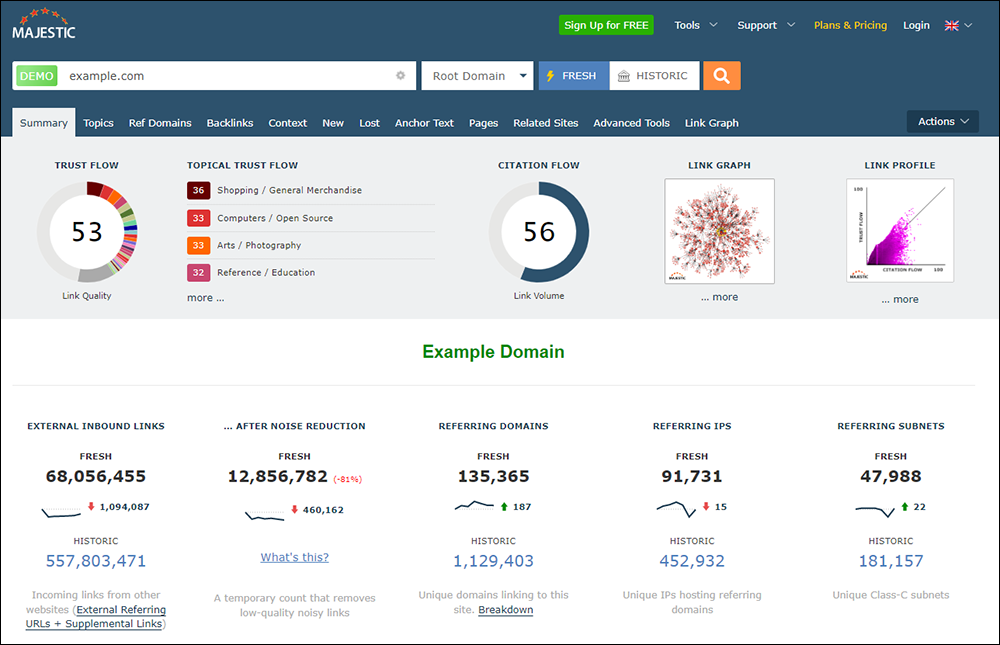Click the Example Domain heading
Screen dimensions: 1000x645
click(x=493, y=352)
